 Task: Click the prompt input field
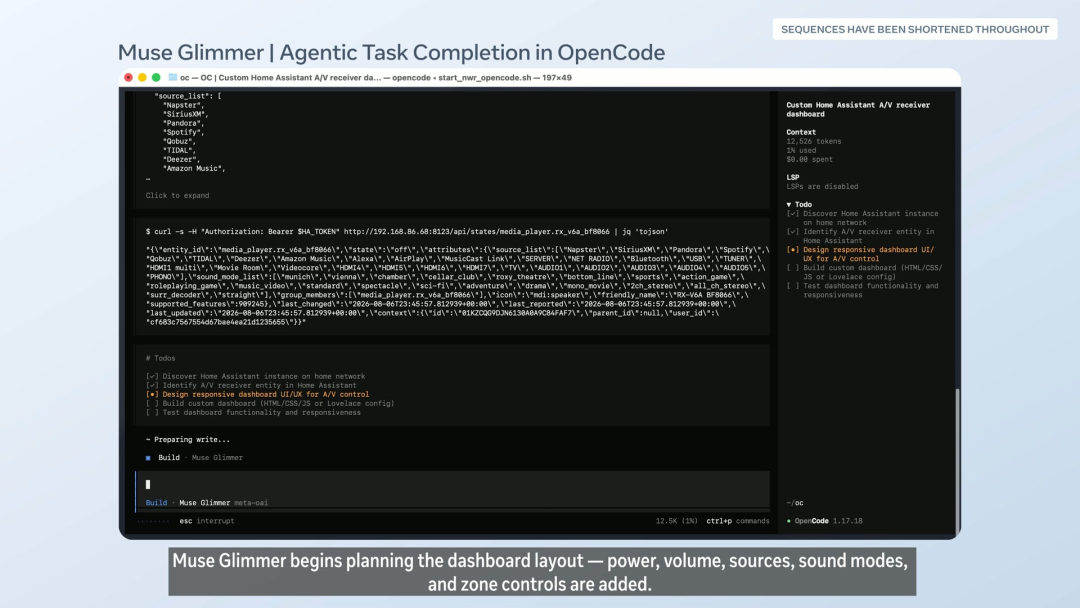point(453,485)
